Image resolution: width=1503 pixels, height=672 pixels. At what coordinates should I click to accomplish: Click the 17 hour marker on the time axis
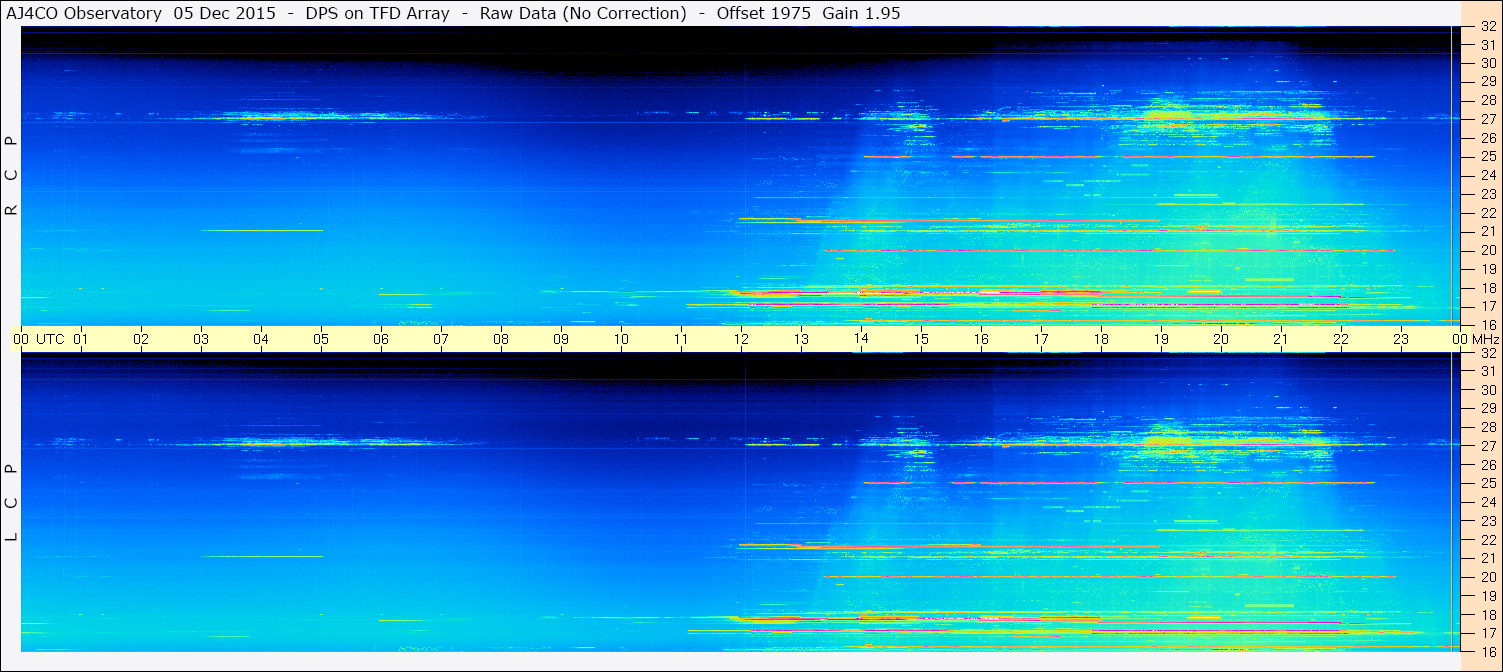click(1041, 339)
